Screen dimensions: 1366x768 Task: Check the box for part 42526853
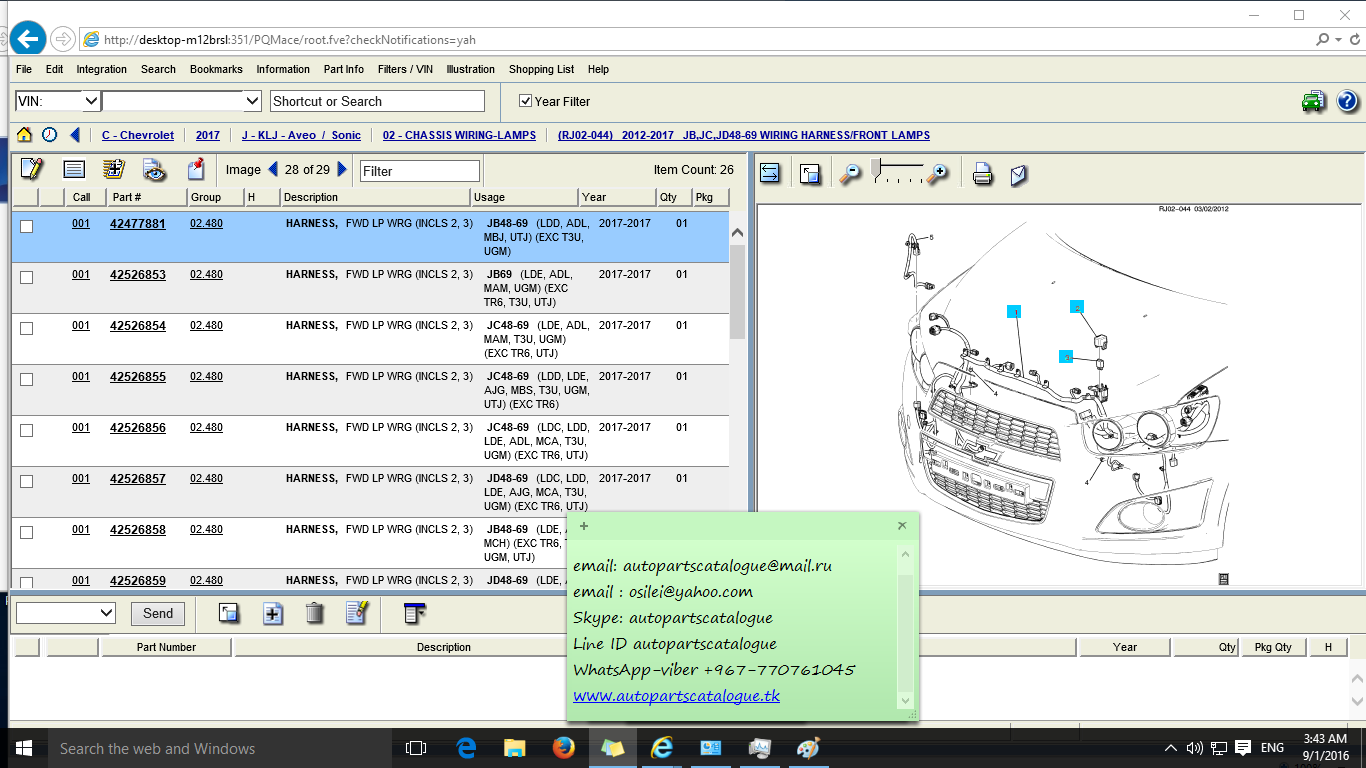click(x=27, y=277)
